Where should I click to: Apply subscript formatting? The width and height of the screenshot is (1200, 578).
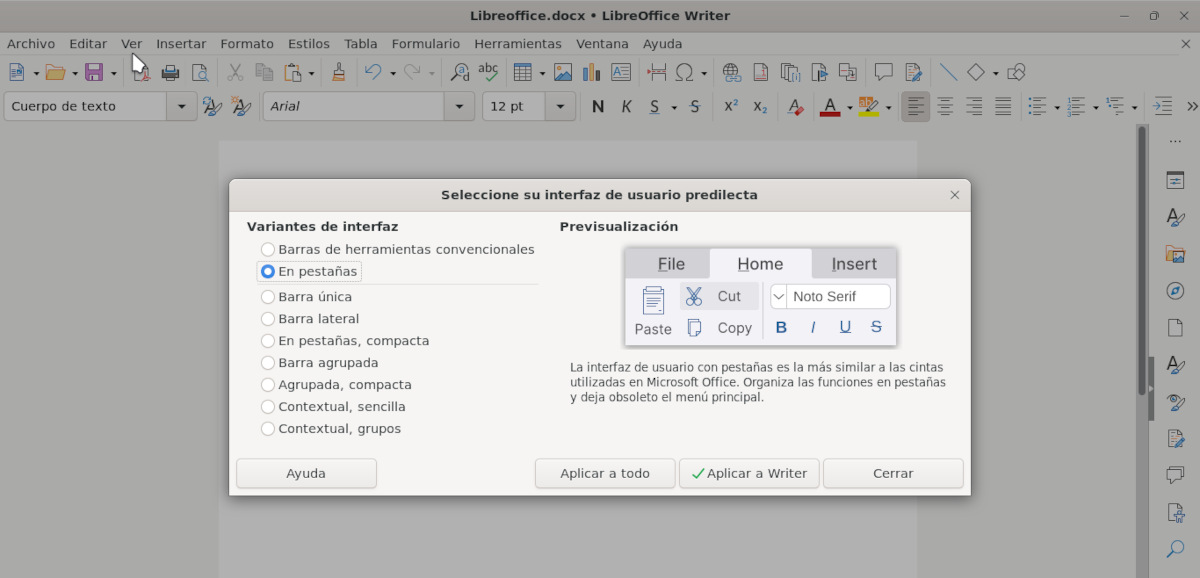[x=760, y=106]
